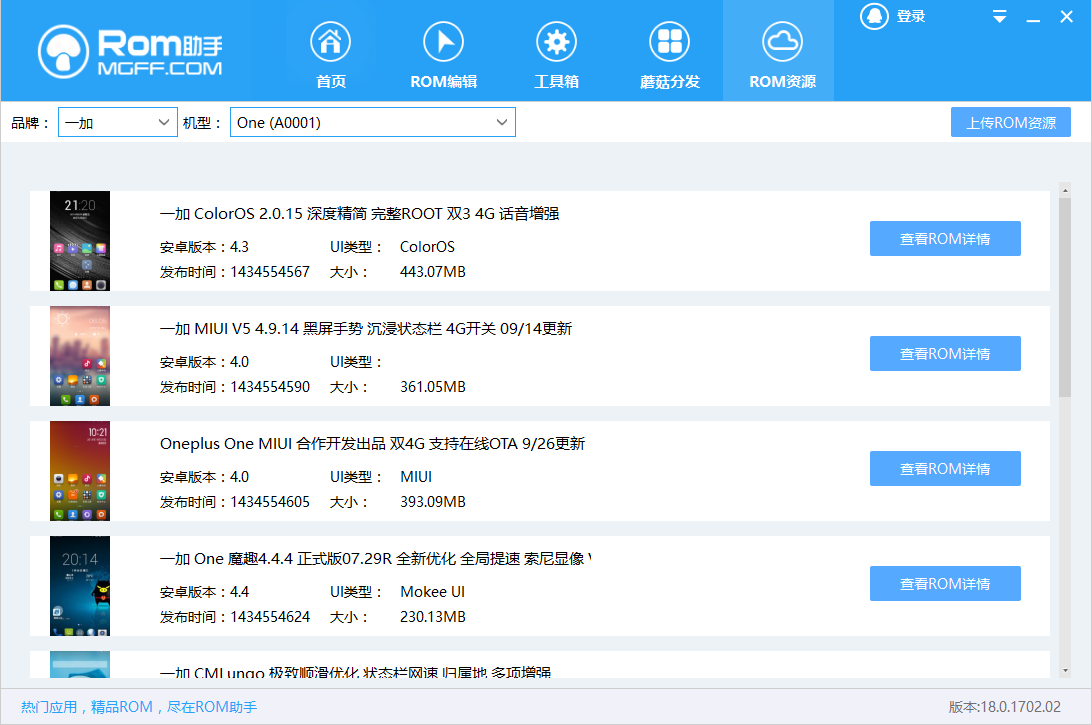View ROM details for 魔趣4.4.4 ROM
Image resolution: width=1092 pixels, height=725 pixels.
[x=945, y=584]
